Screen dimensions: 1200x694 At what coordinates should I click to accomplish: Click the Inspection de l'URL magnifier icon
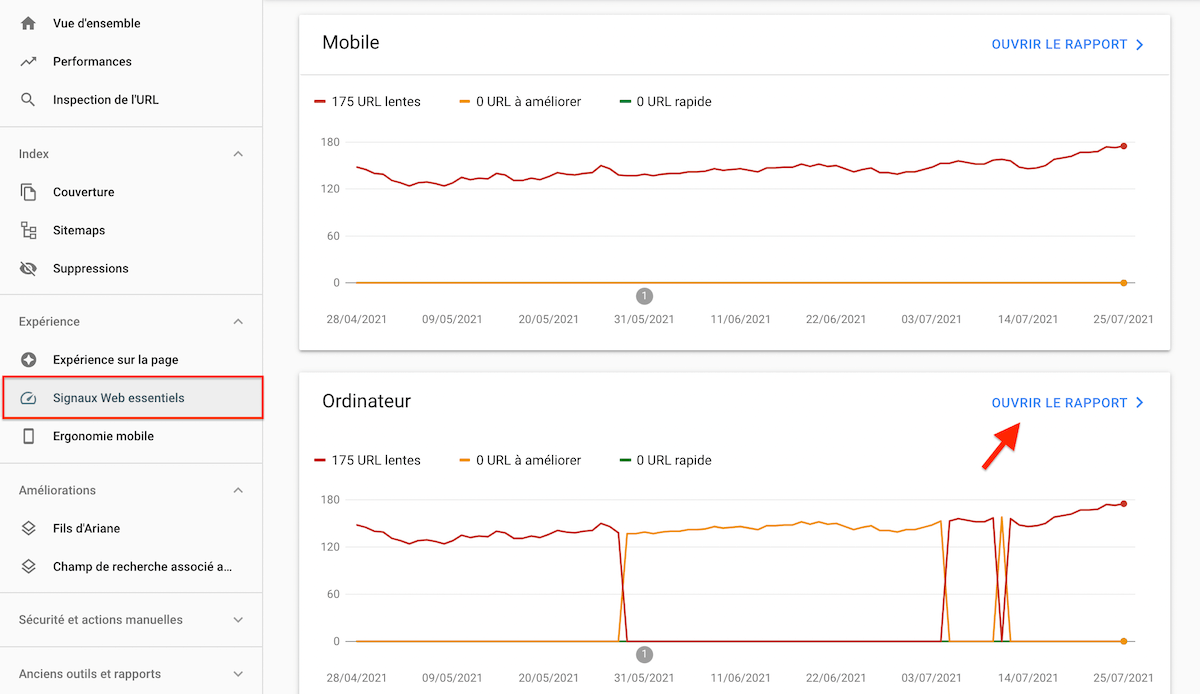tap(27, 99)
